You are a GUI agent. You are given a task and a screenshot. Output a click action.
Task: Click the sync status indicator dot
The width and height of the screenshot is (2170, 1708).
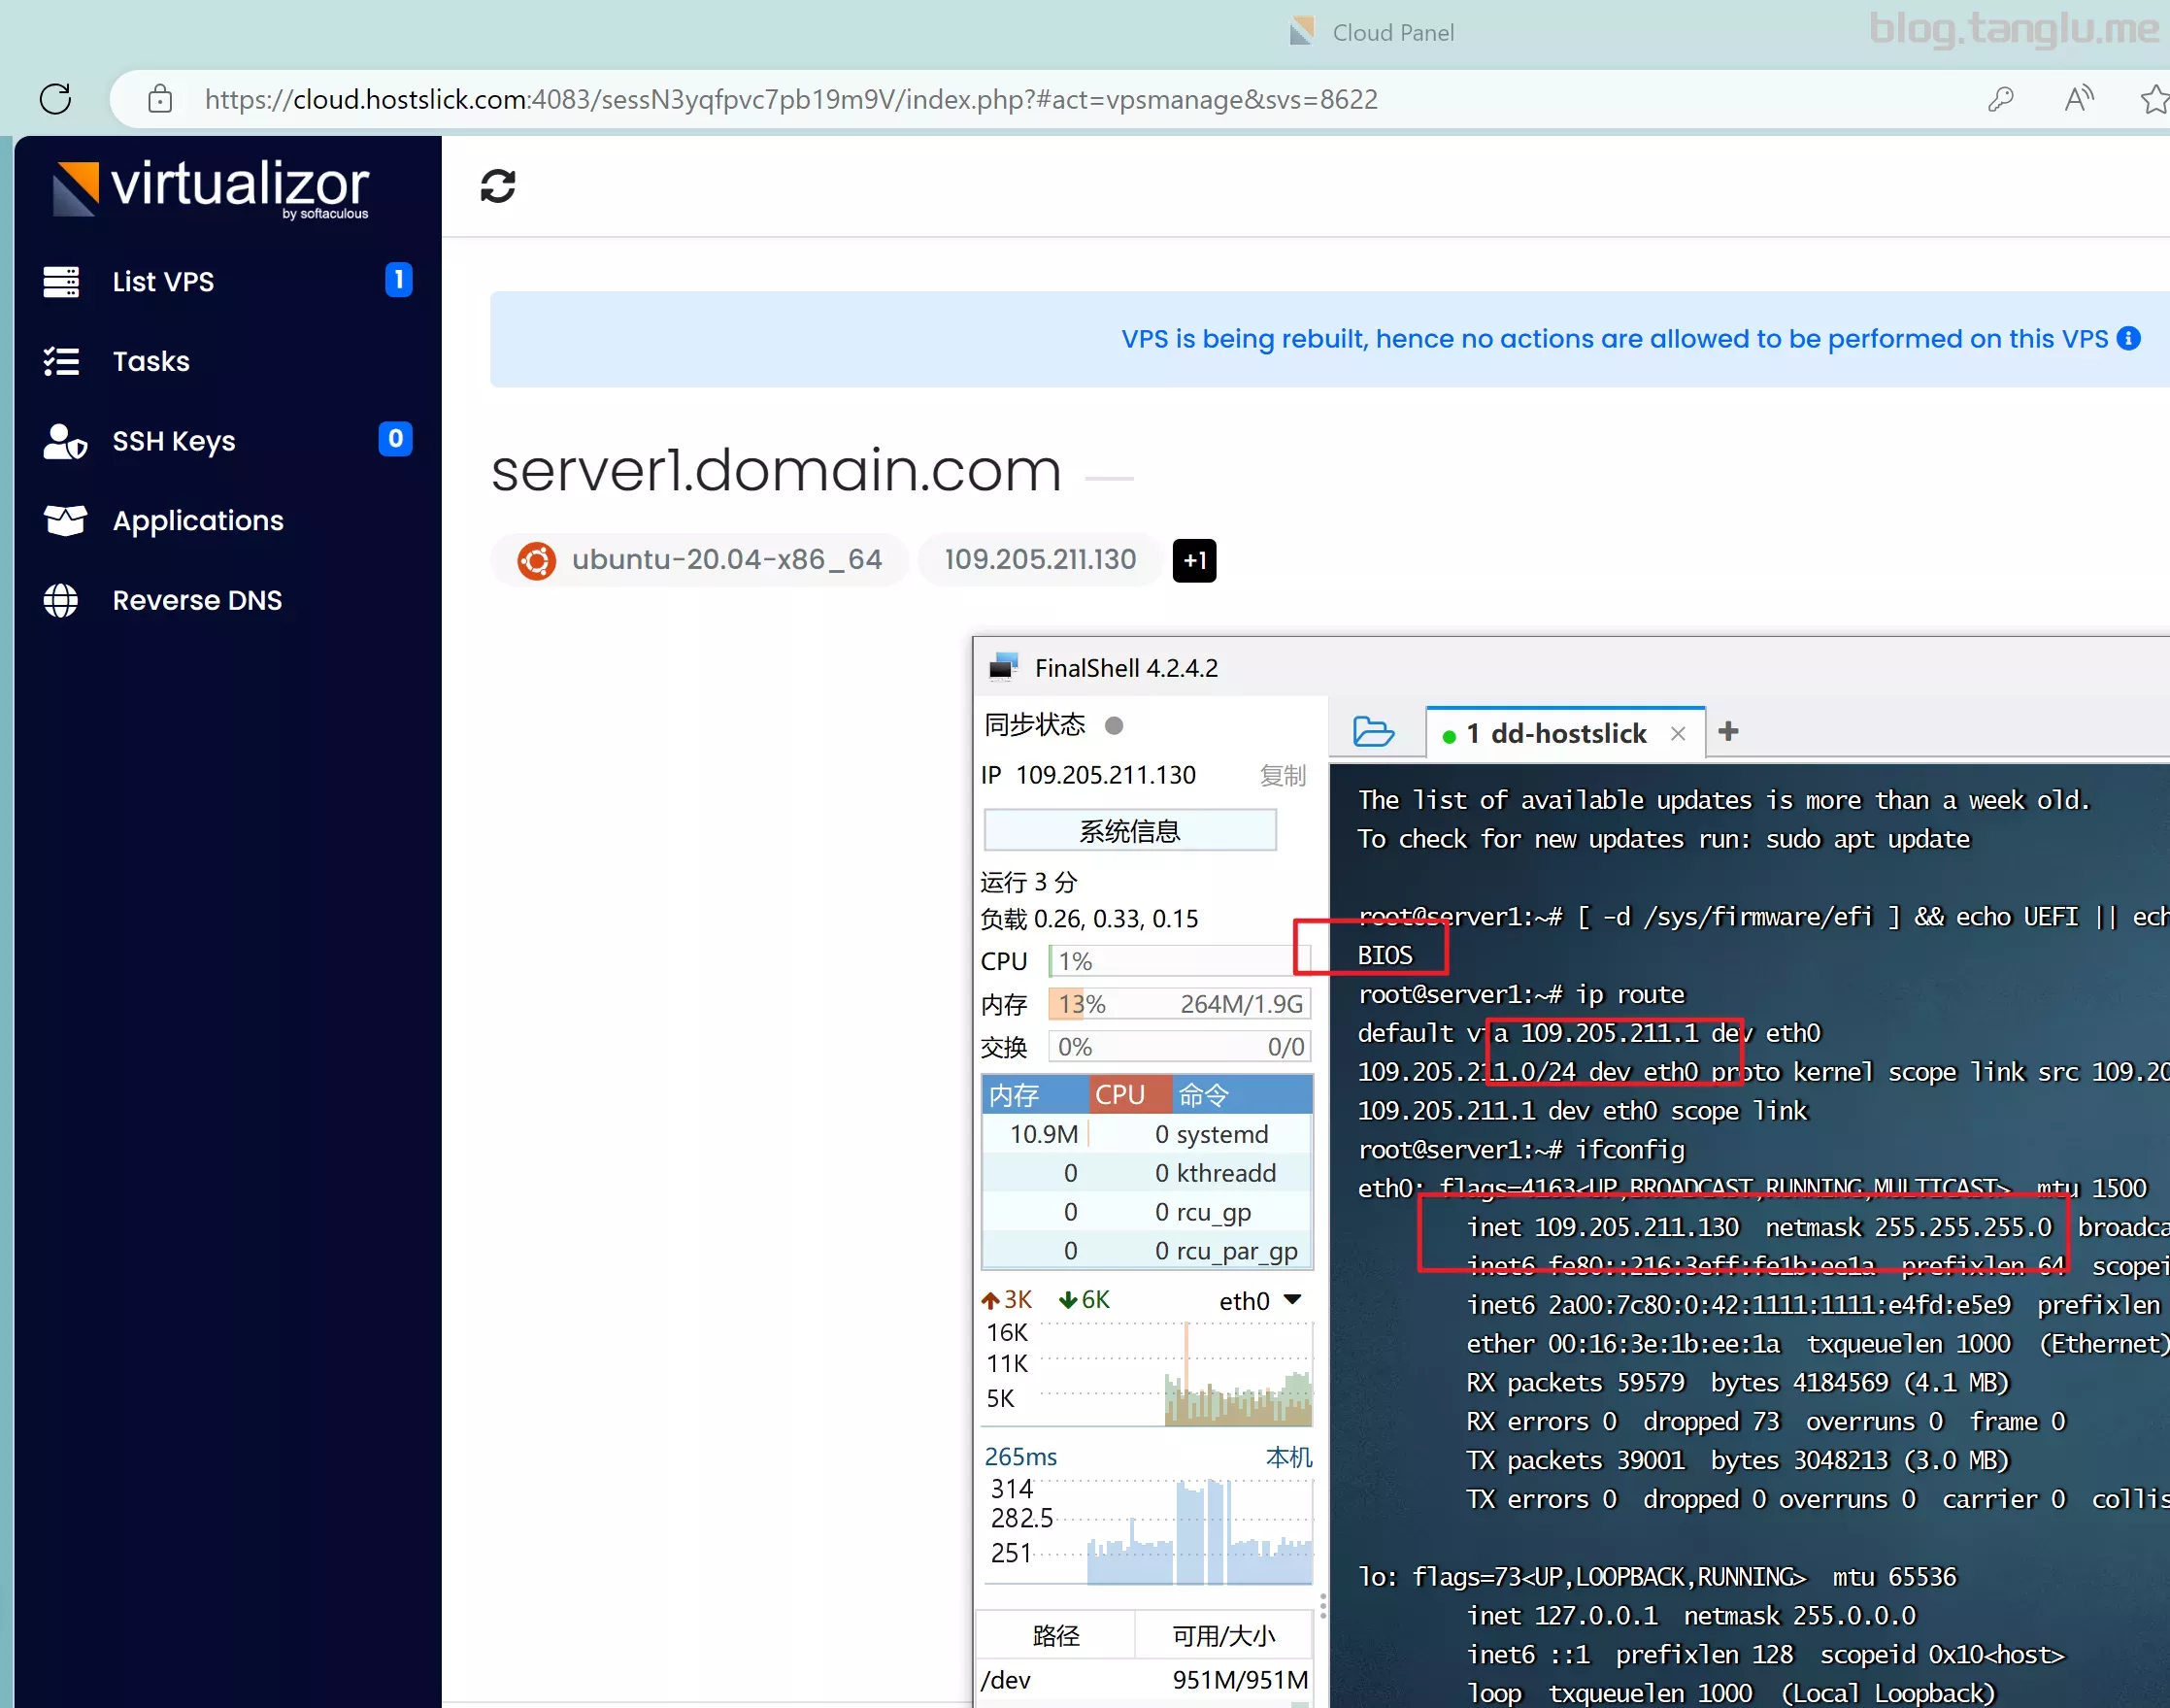1114,725
